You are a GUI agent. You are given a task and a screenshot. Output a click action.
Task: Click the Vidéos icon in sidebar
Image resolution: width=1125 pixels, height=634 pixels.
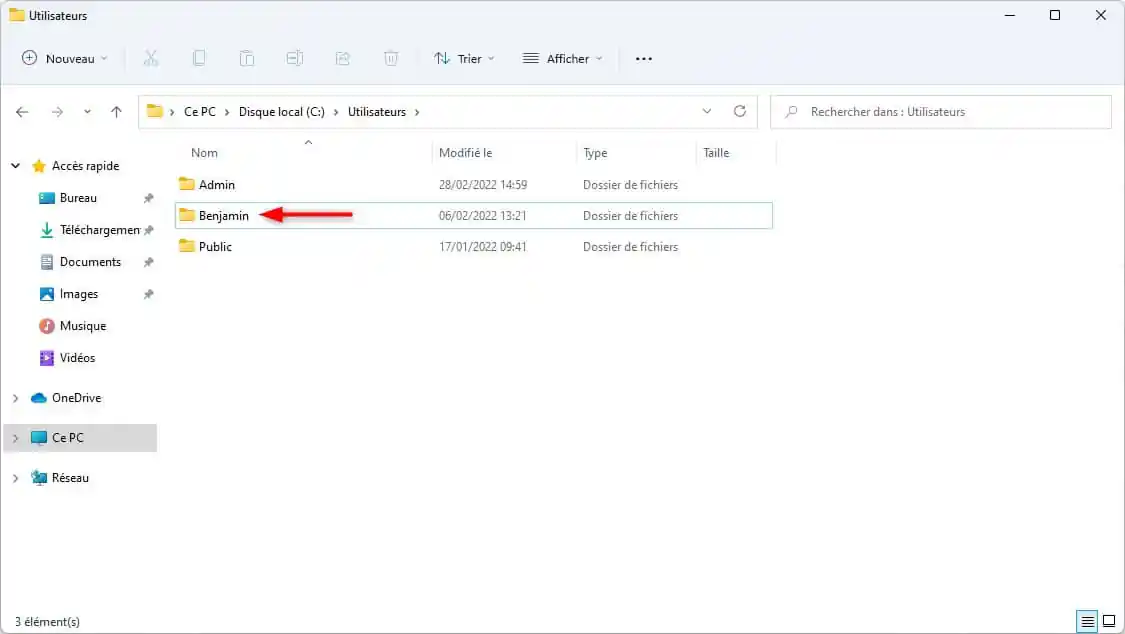coord(47,358)
